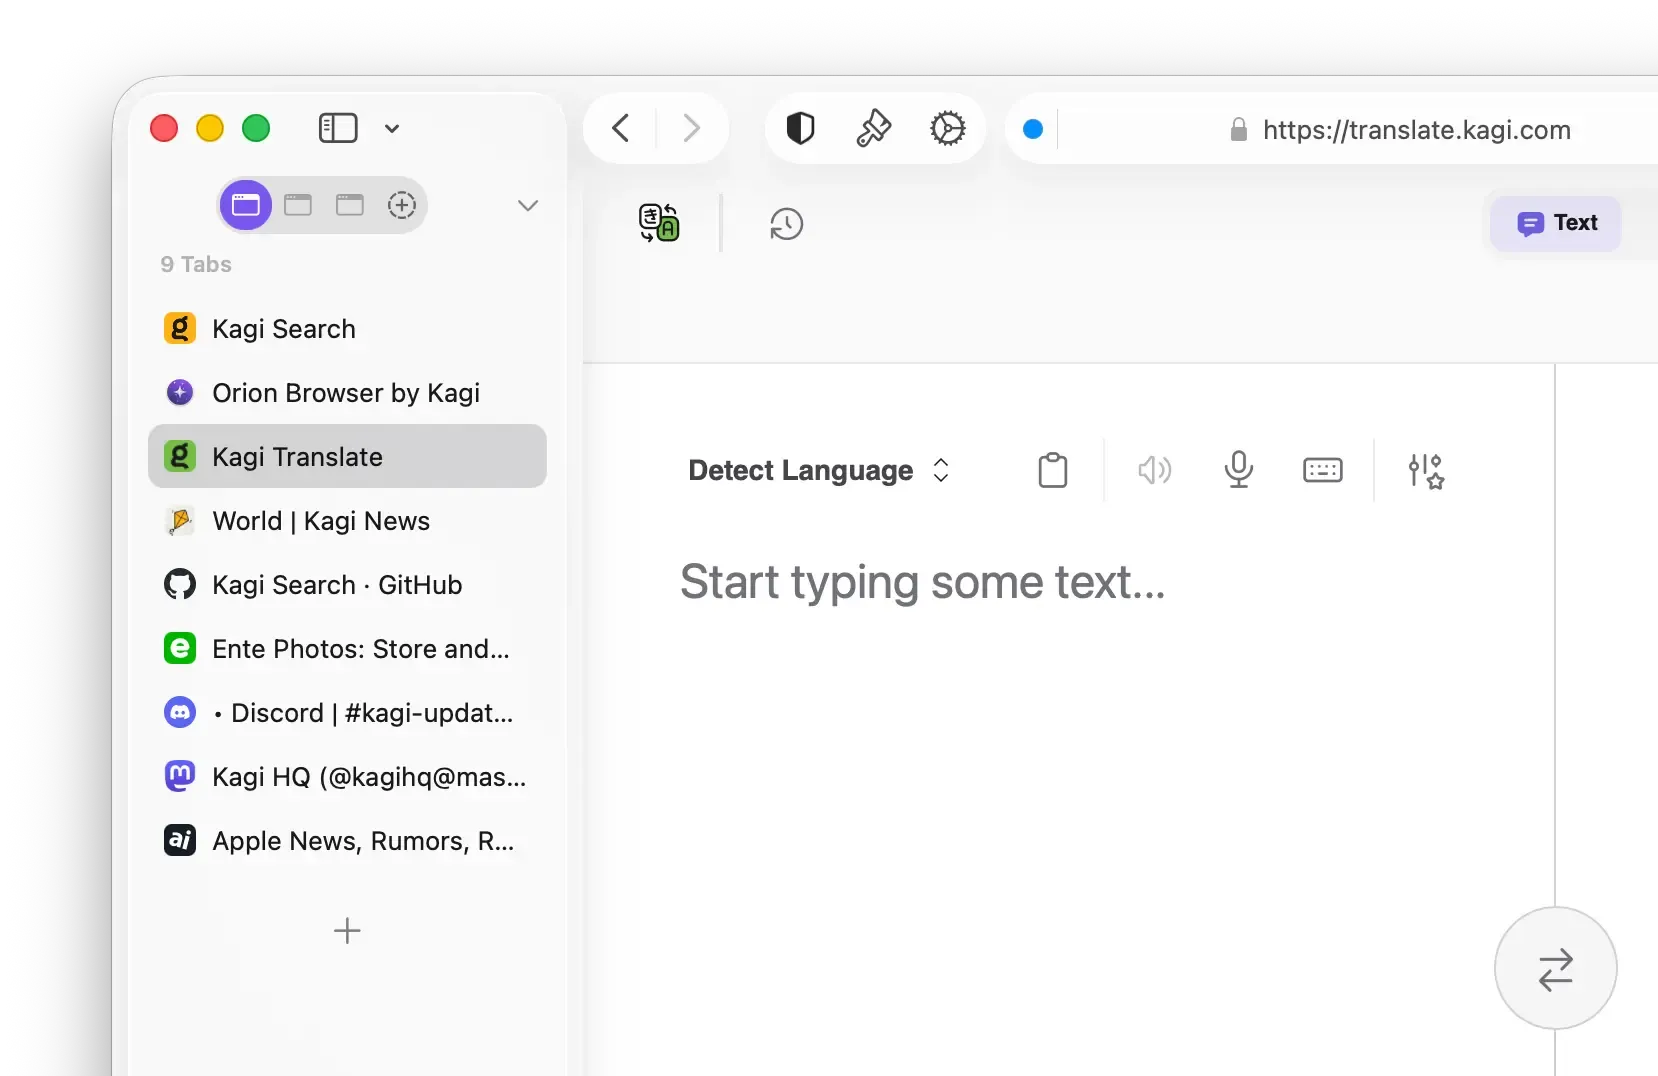The width and height of the screenshot is (1658, 1076).
Task: Add a new tab with plus
Action: point(347,931)
